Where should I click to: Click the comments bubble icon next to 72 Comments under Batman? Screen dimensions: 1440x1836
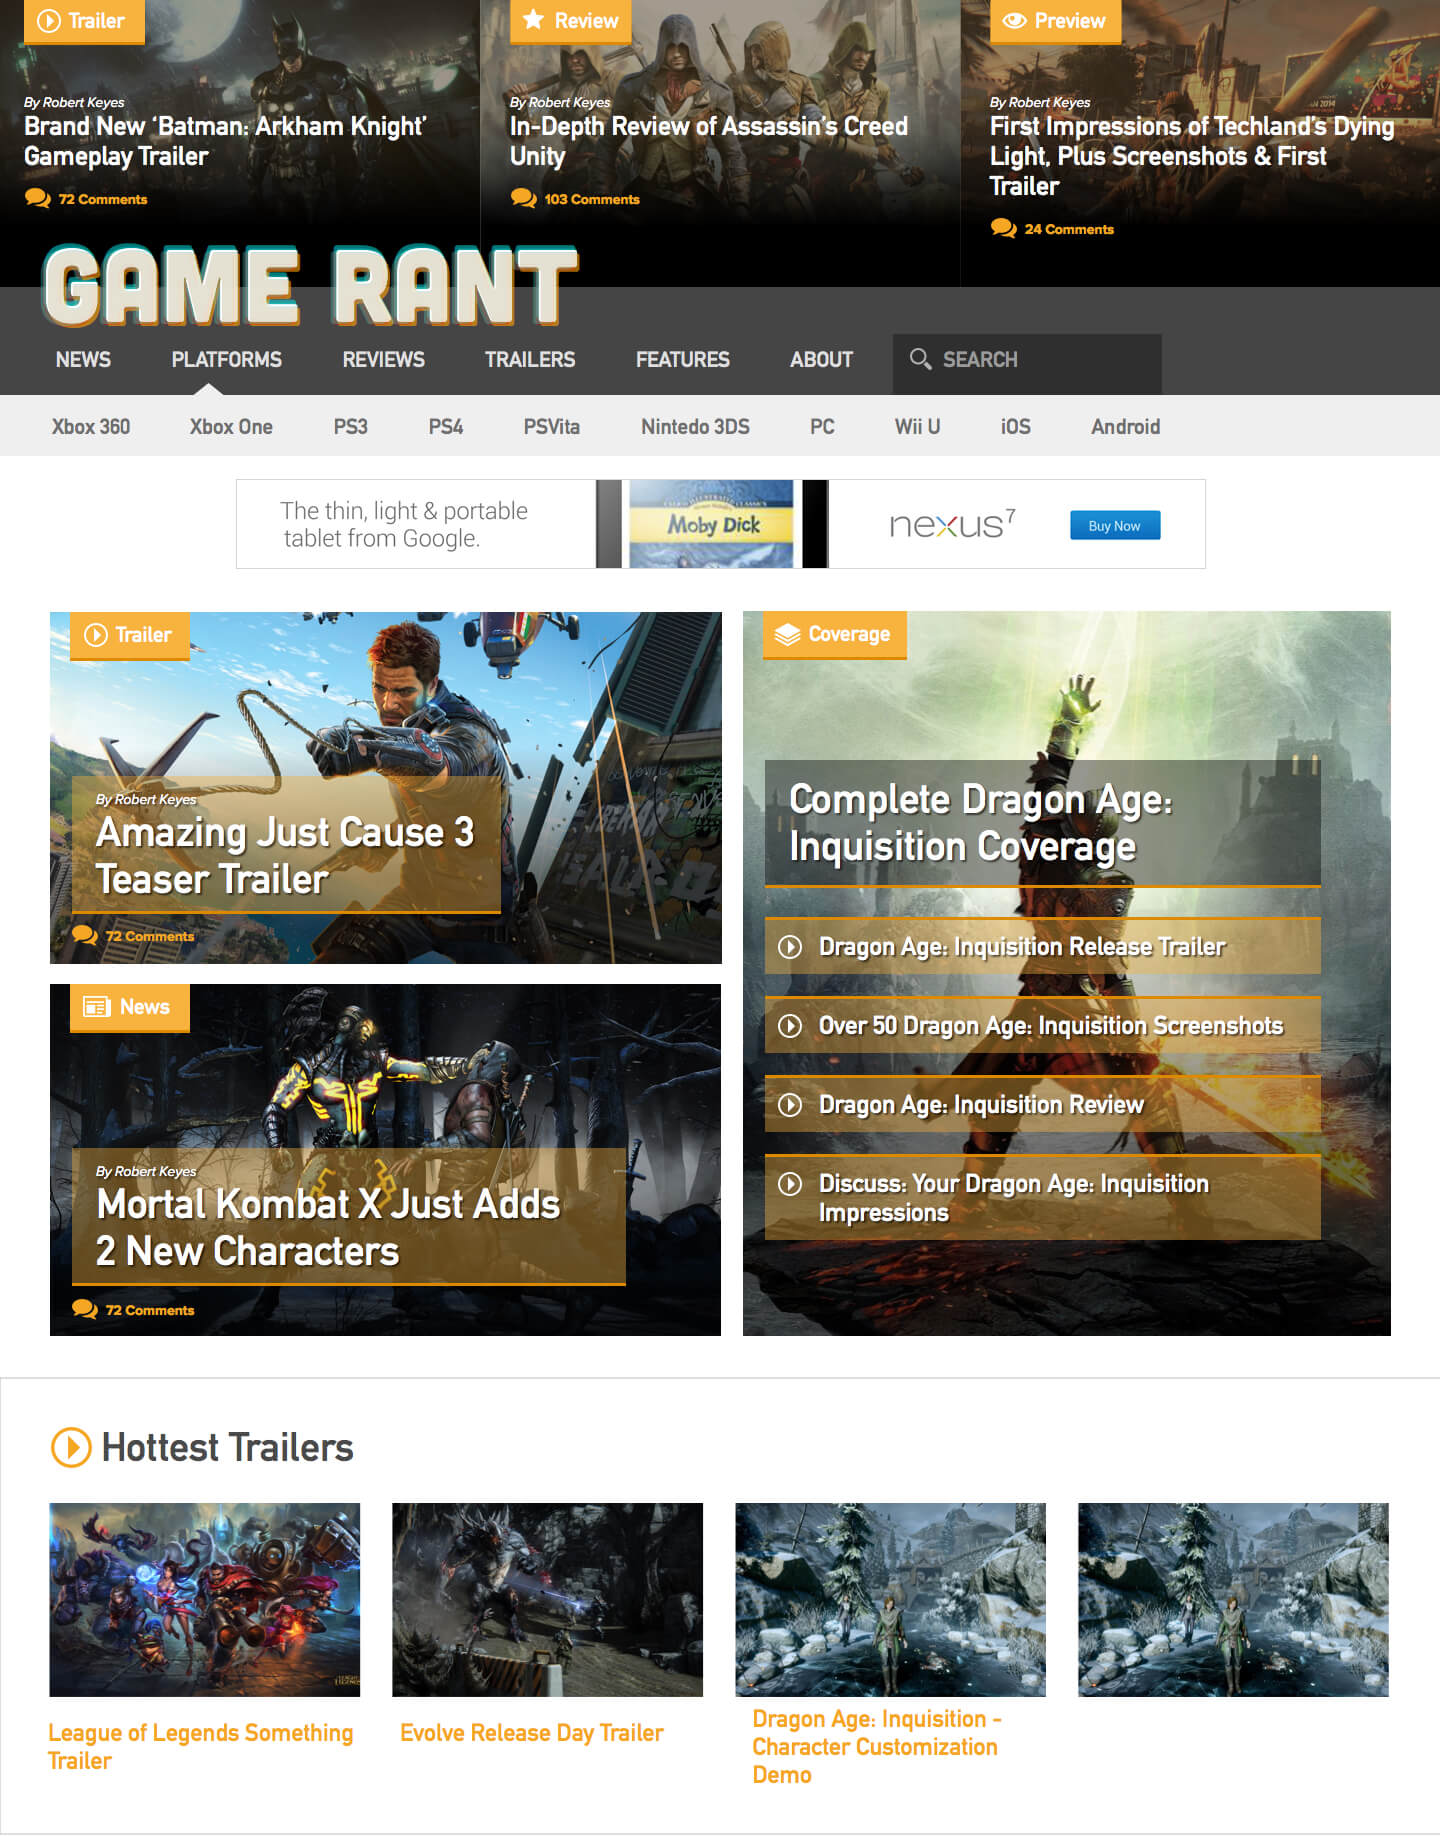pyautogui.click(x=38, y=198)
